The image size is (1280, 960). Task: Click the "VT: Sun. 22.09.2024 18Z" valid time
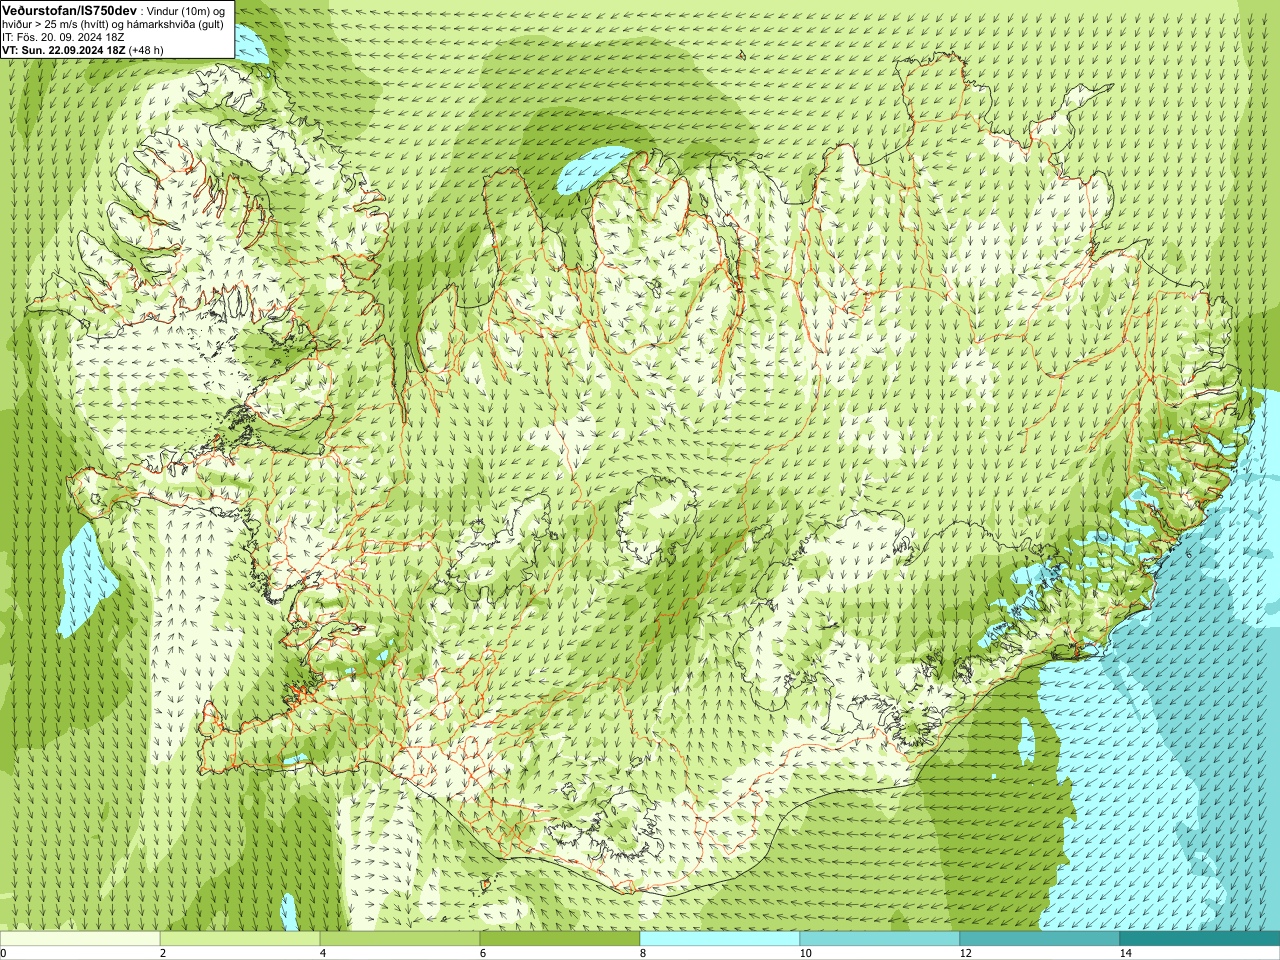tap(63, 49)
